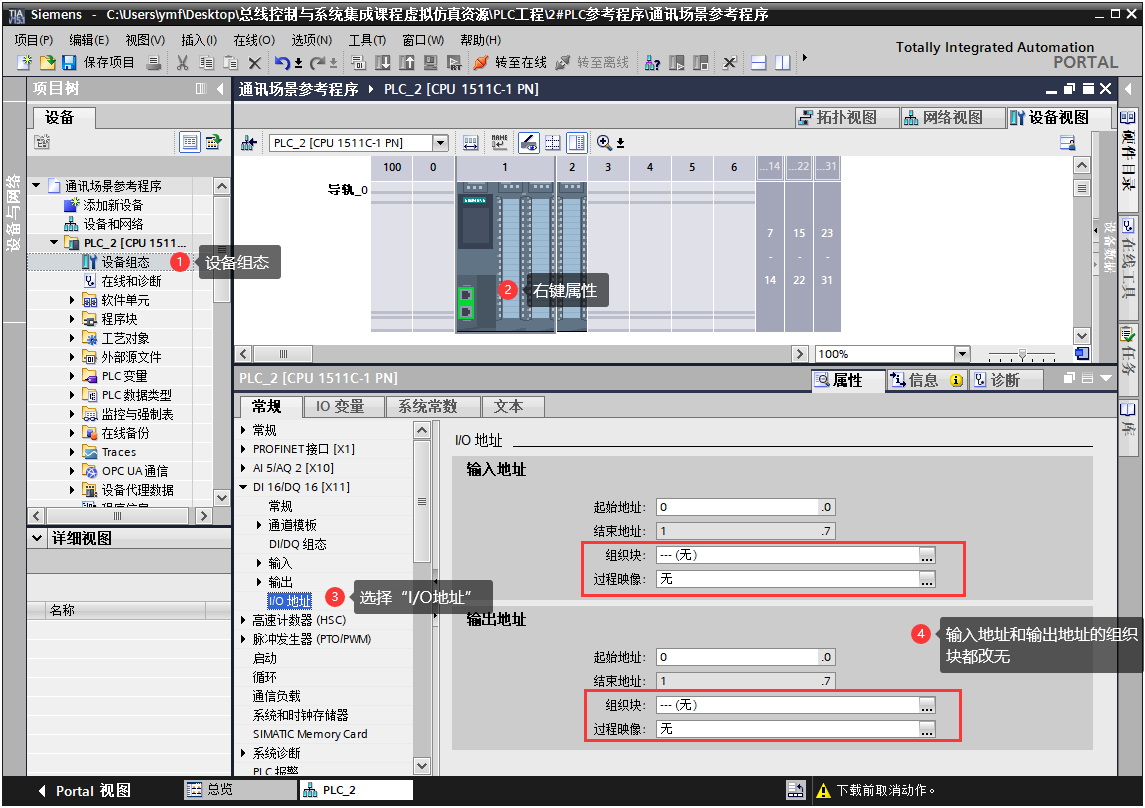This screenshot has width=1145, height=808.
Task: Open the 工具(T) menu
Action: click(x=367, y=40)
